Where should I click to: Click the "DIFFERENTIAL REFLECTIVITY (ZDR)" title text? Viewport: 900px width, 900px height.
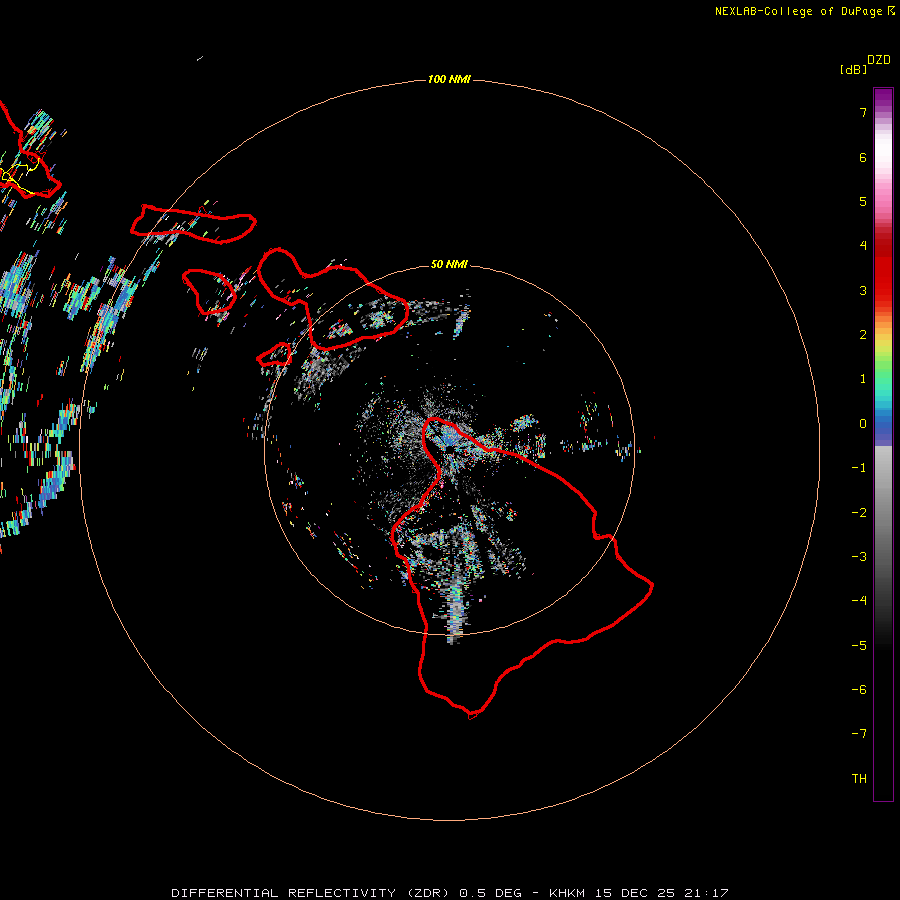point(310,893)
